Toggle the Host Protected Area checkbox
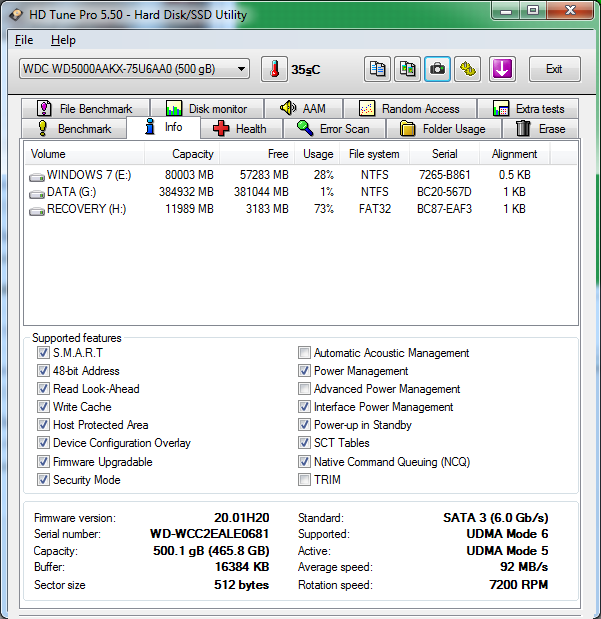The image size is (601, 619). (x=43, y=425)
